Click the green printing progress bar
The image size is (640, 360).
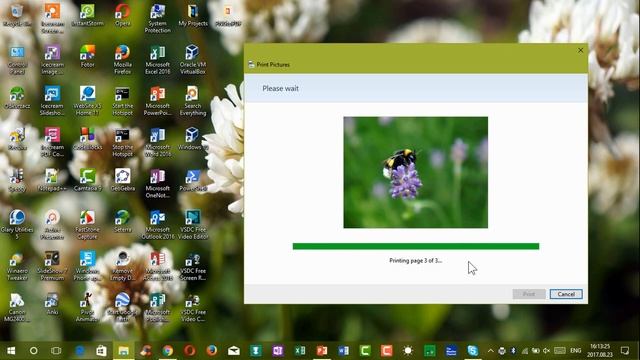click(416, 246)
